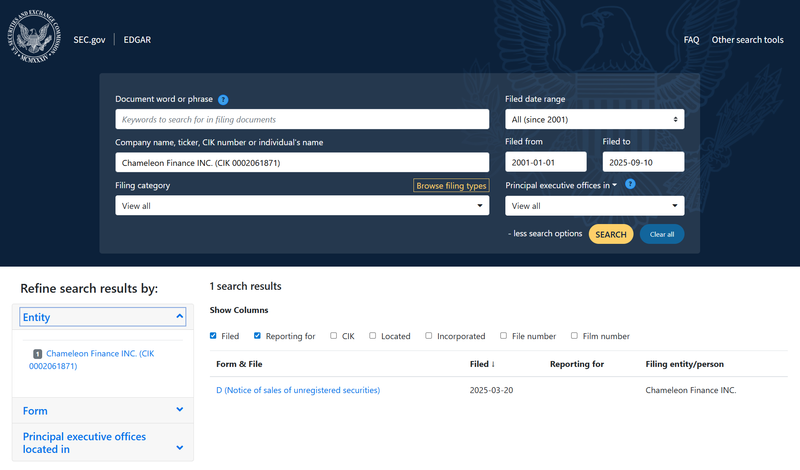Click less search options link
The image size is (800, 470).
click(x=545, y=234)
